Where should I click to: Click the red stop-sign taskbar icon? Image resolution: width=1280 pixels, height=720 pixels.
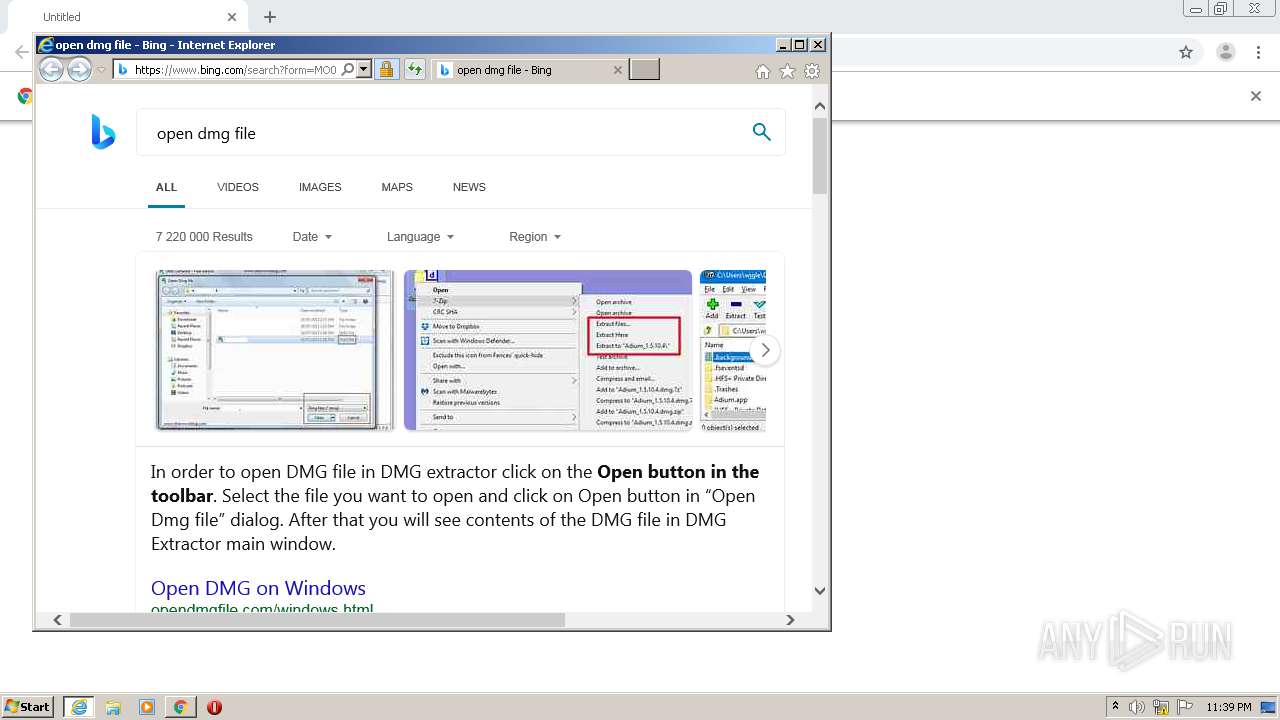[214, 707]
